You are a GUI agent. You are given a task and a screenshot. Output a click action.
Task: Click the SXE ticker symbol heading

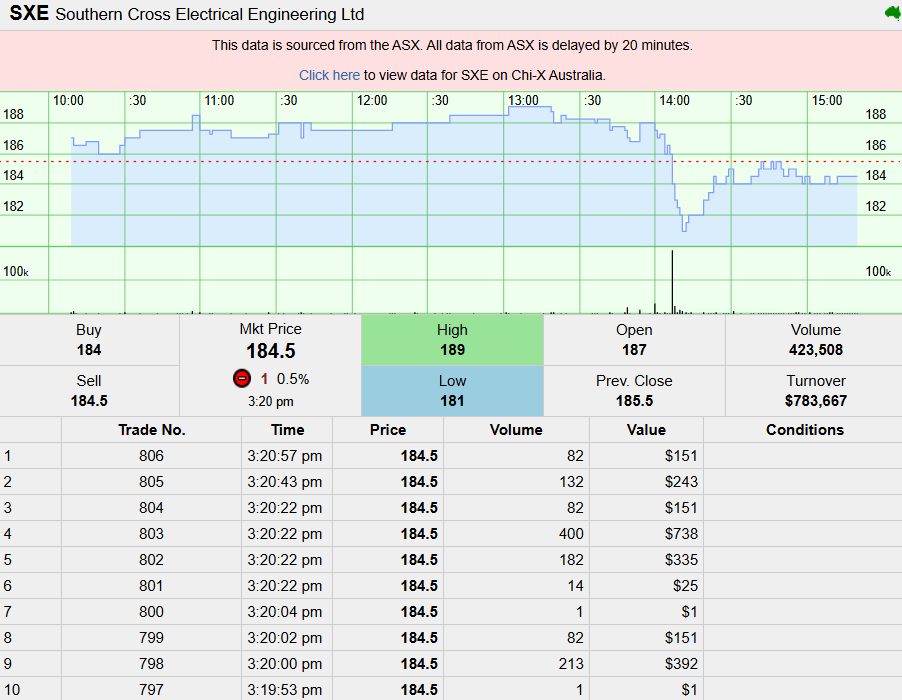pos(29,14)
